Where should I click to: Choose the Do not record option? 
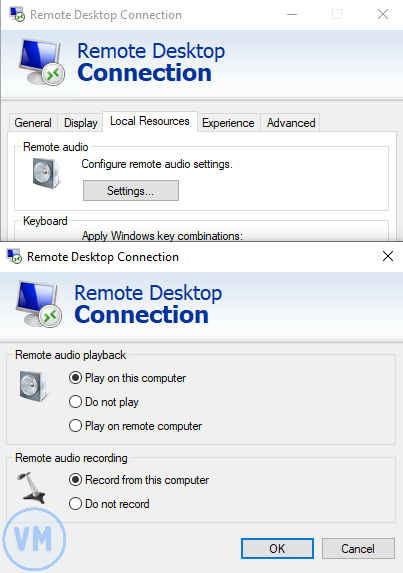click(109, 504)
